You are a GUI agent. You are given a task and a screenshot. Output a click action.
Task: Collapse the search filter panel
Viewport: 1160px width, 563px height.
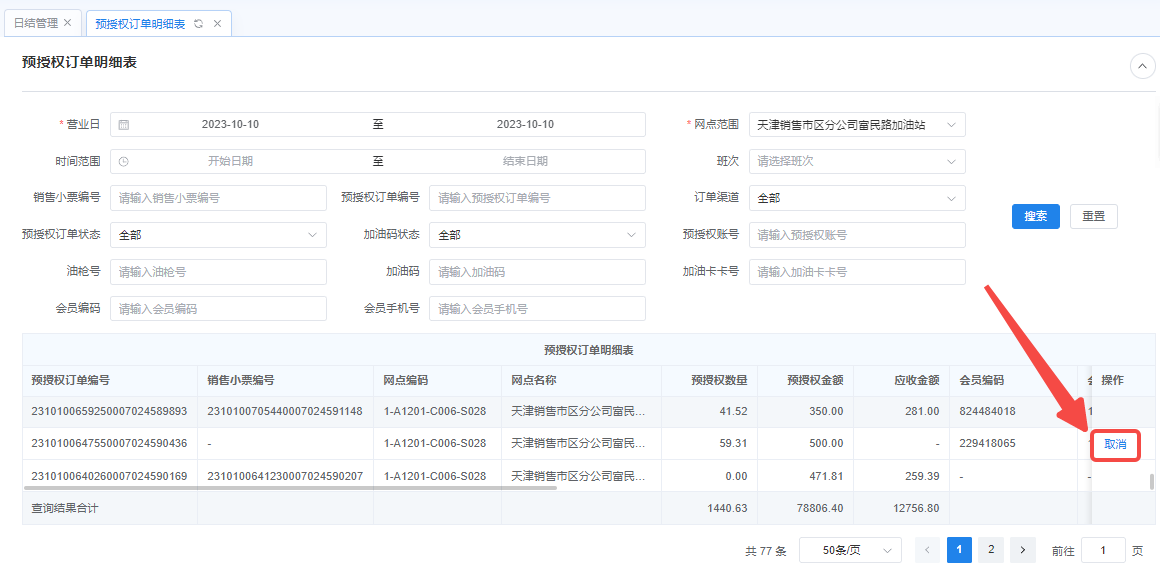pos(1142,66)
